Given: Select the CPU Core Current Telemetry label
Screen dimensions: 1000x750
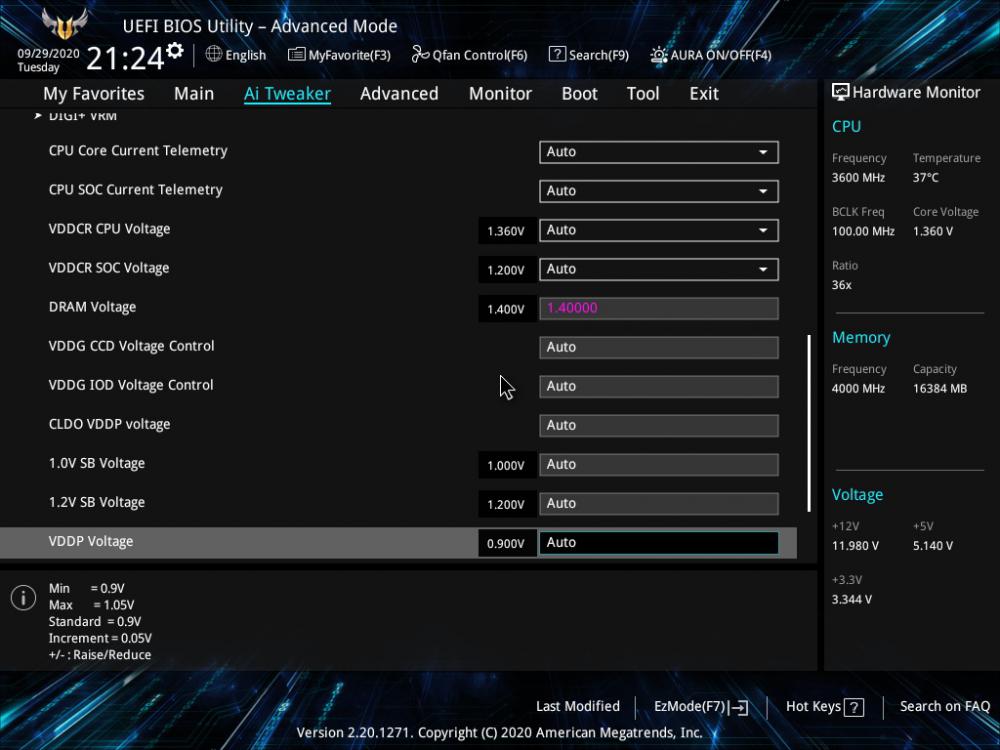Looking at the screenshot, I should tap(138, 151).
